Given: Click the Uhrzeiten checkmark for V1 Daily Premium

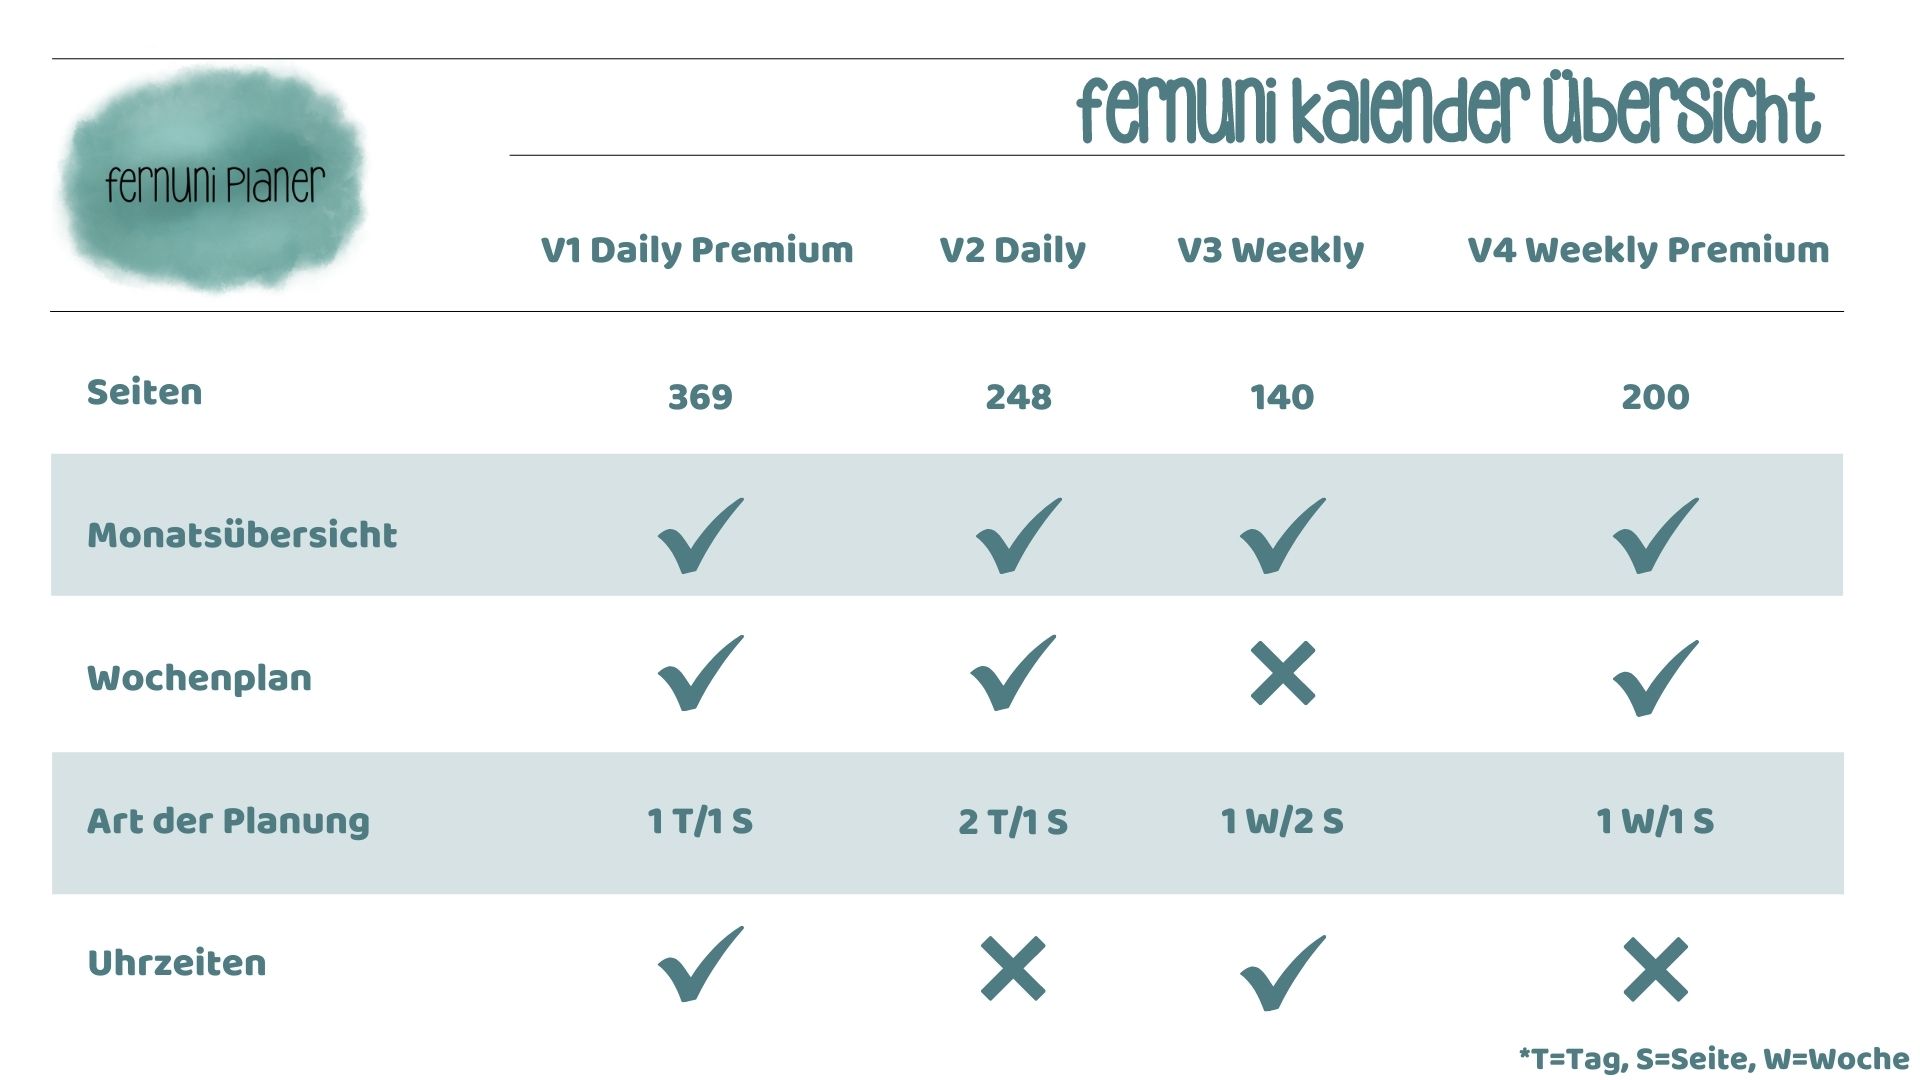Looking at the screenshot, I should click(x=700, y=964).
